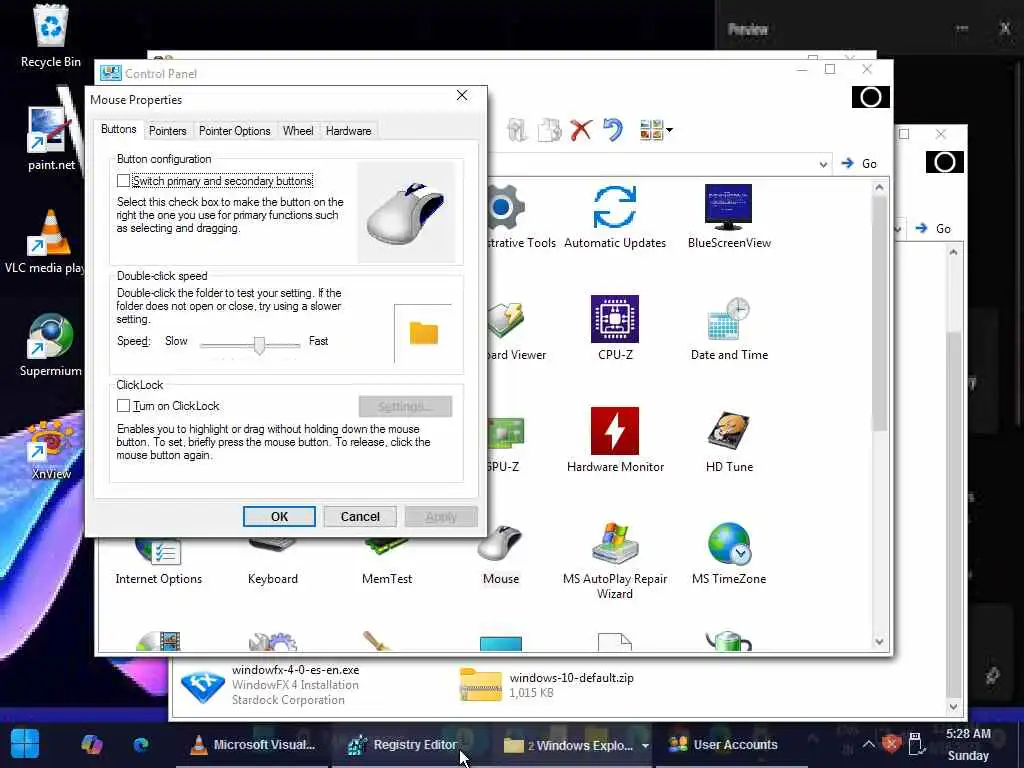Click the copy-to toolbar icon in Control Panel
The image size is (1024, 768).
point(549,130)
